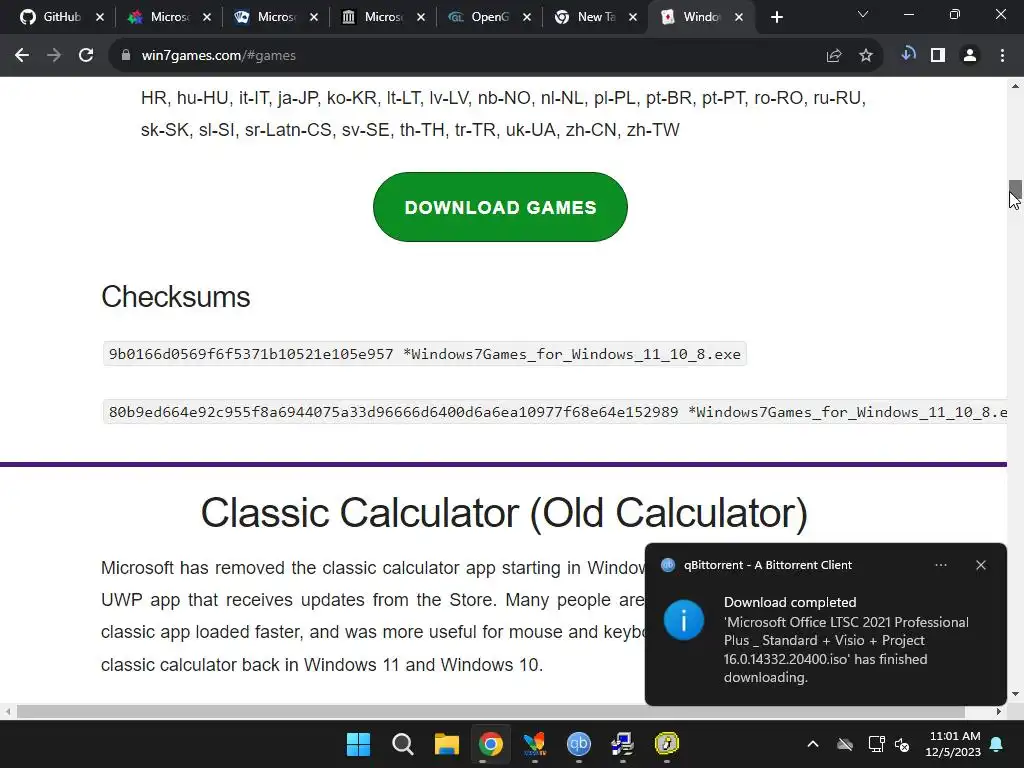Close the OpenGL tab
1024x768 pixels.
tap(527, 18)
